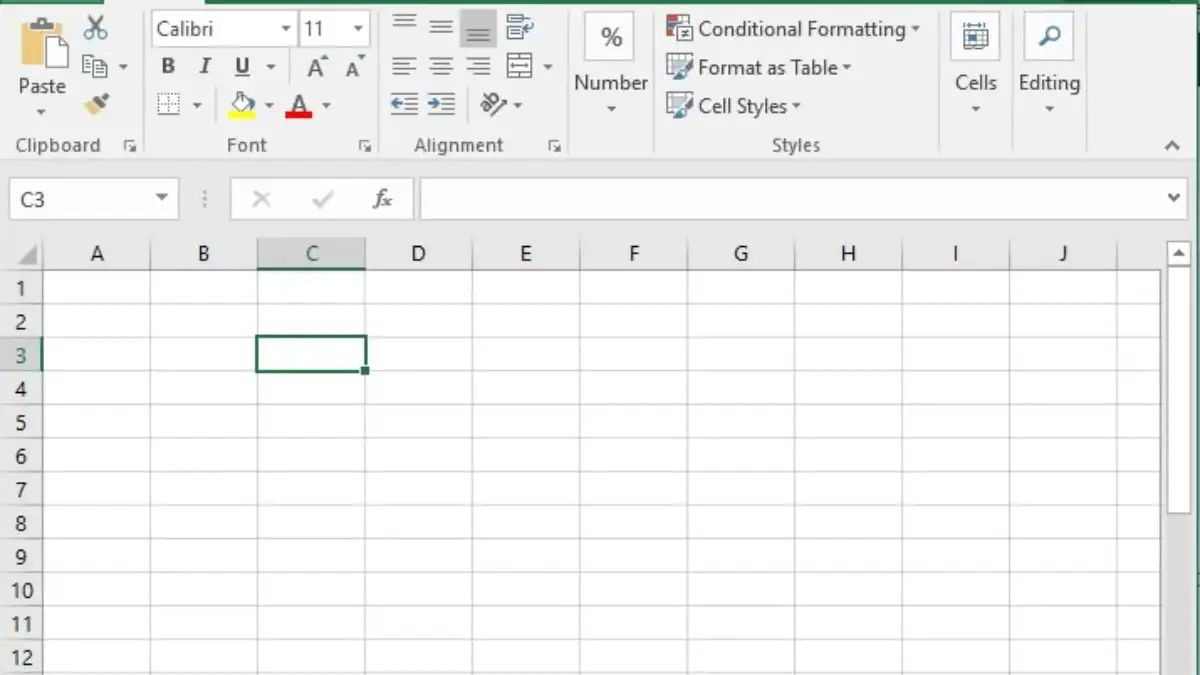Viewport: 1200px width, 675px height.
Task: Open the font size 11 dropdown
Action: coord(358,29)
